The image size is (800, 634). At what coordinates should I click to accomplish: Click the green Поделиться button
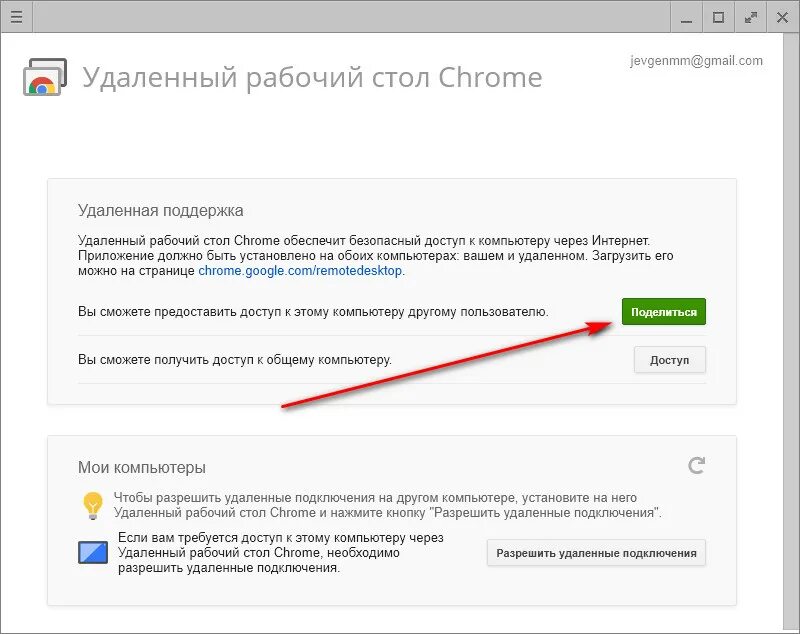click(x=664, y=312)
